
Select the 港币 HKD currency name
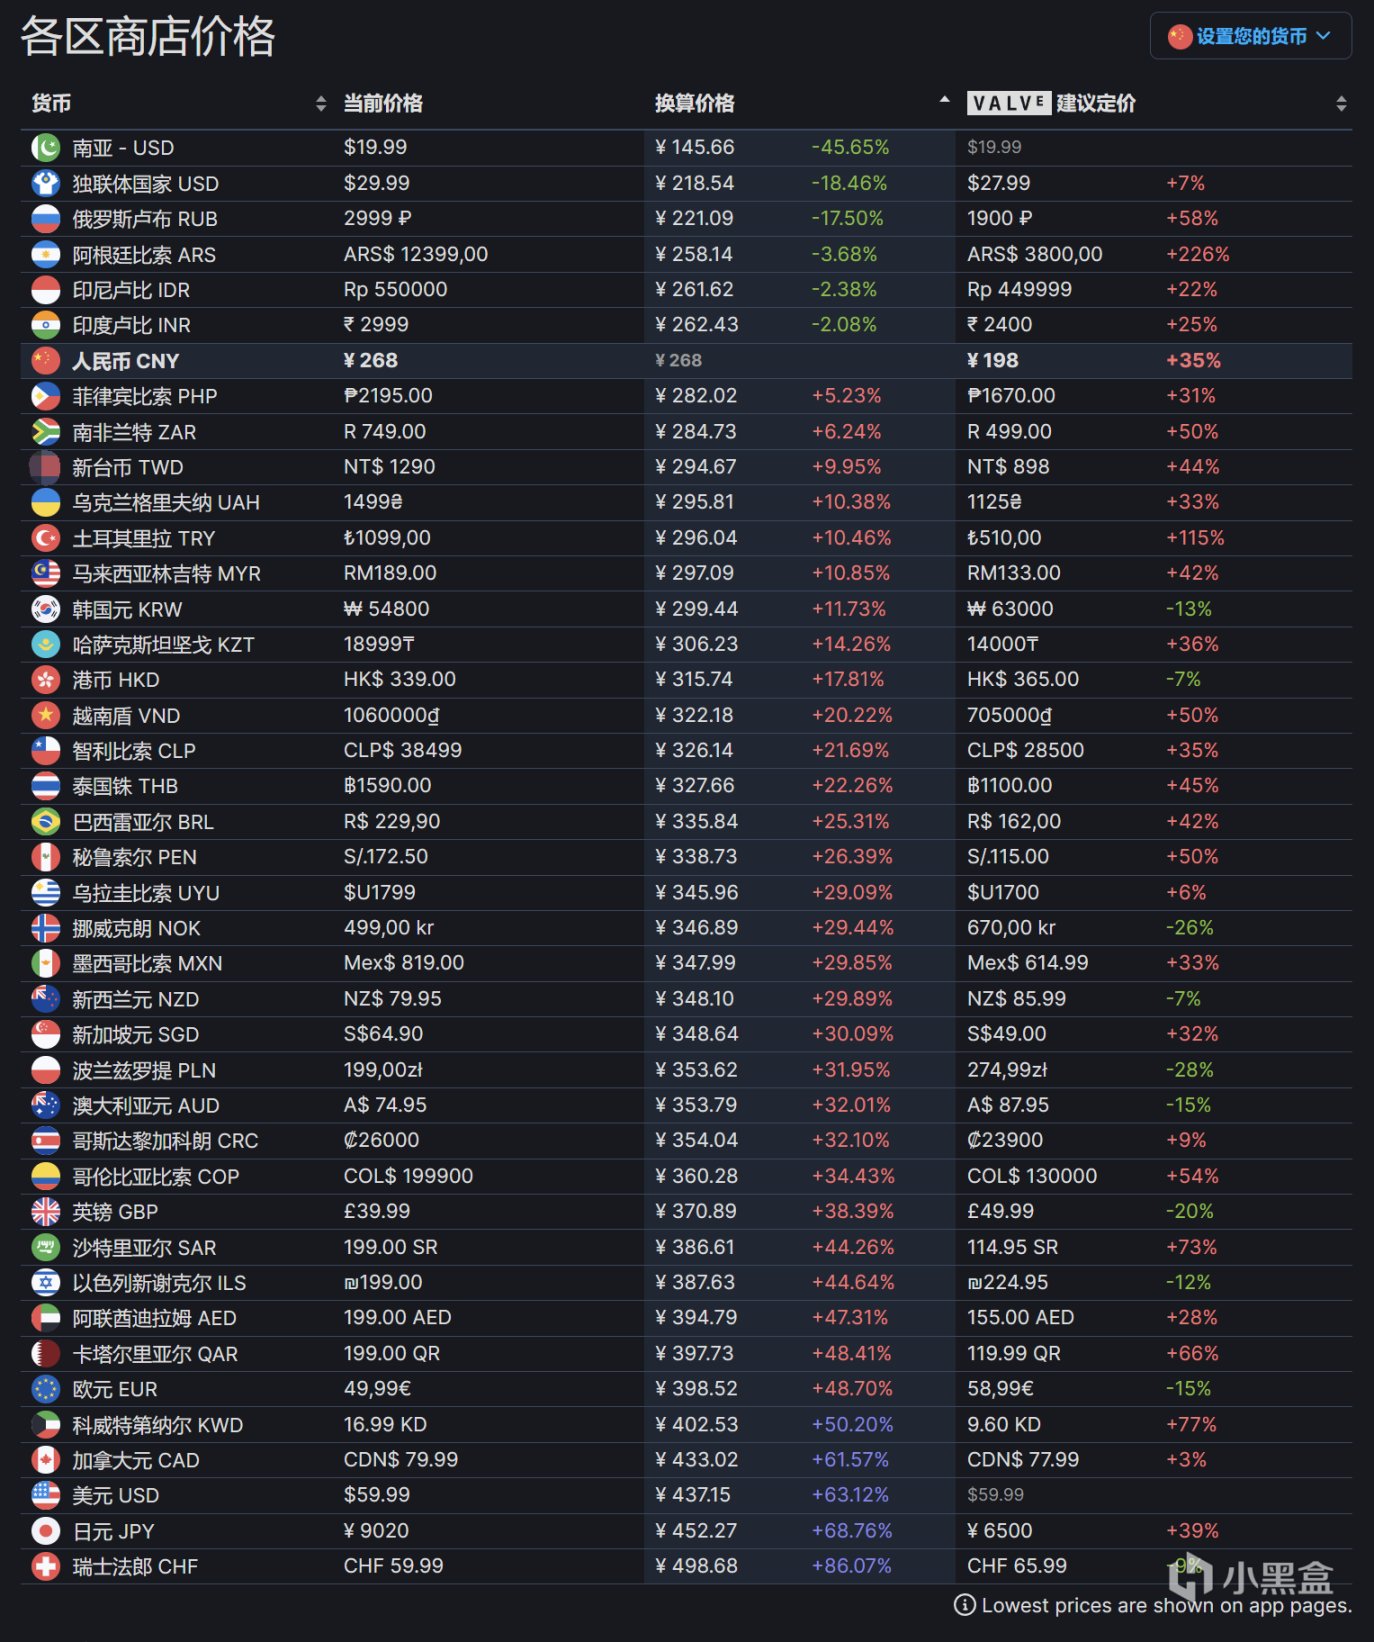(115, 680)
